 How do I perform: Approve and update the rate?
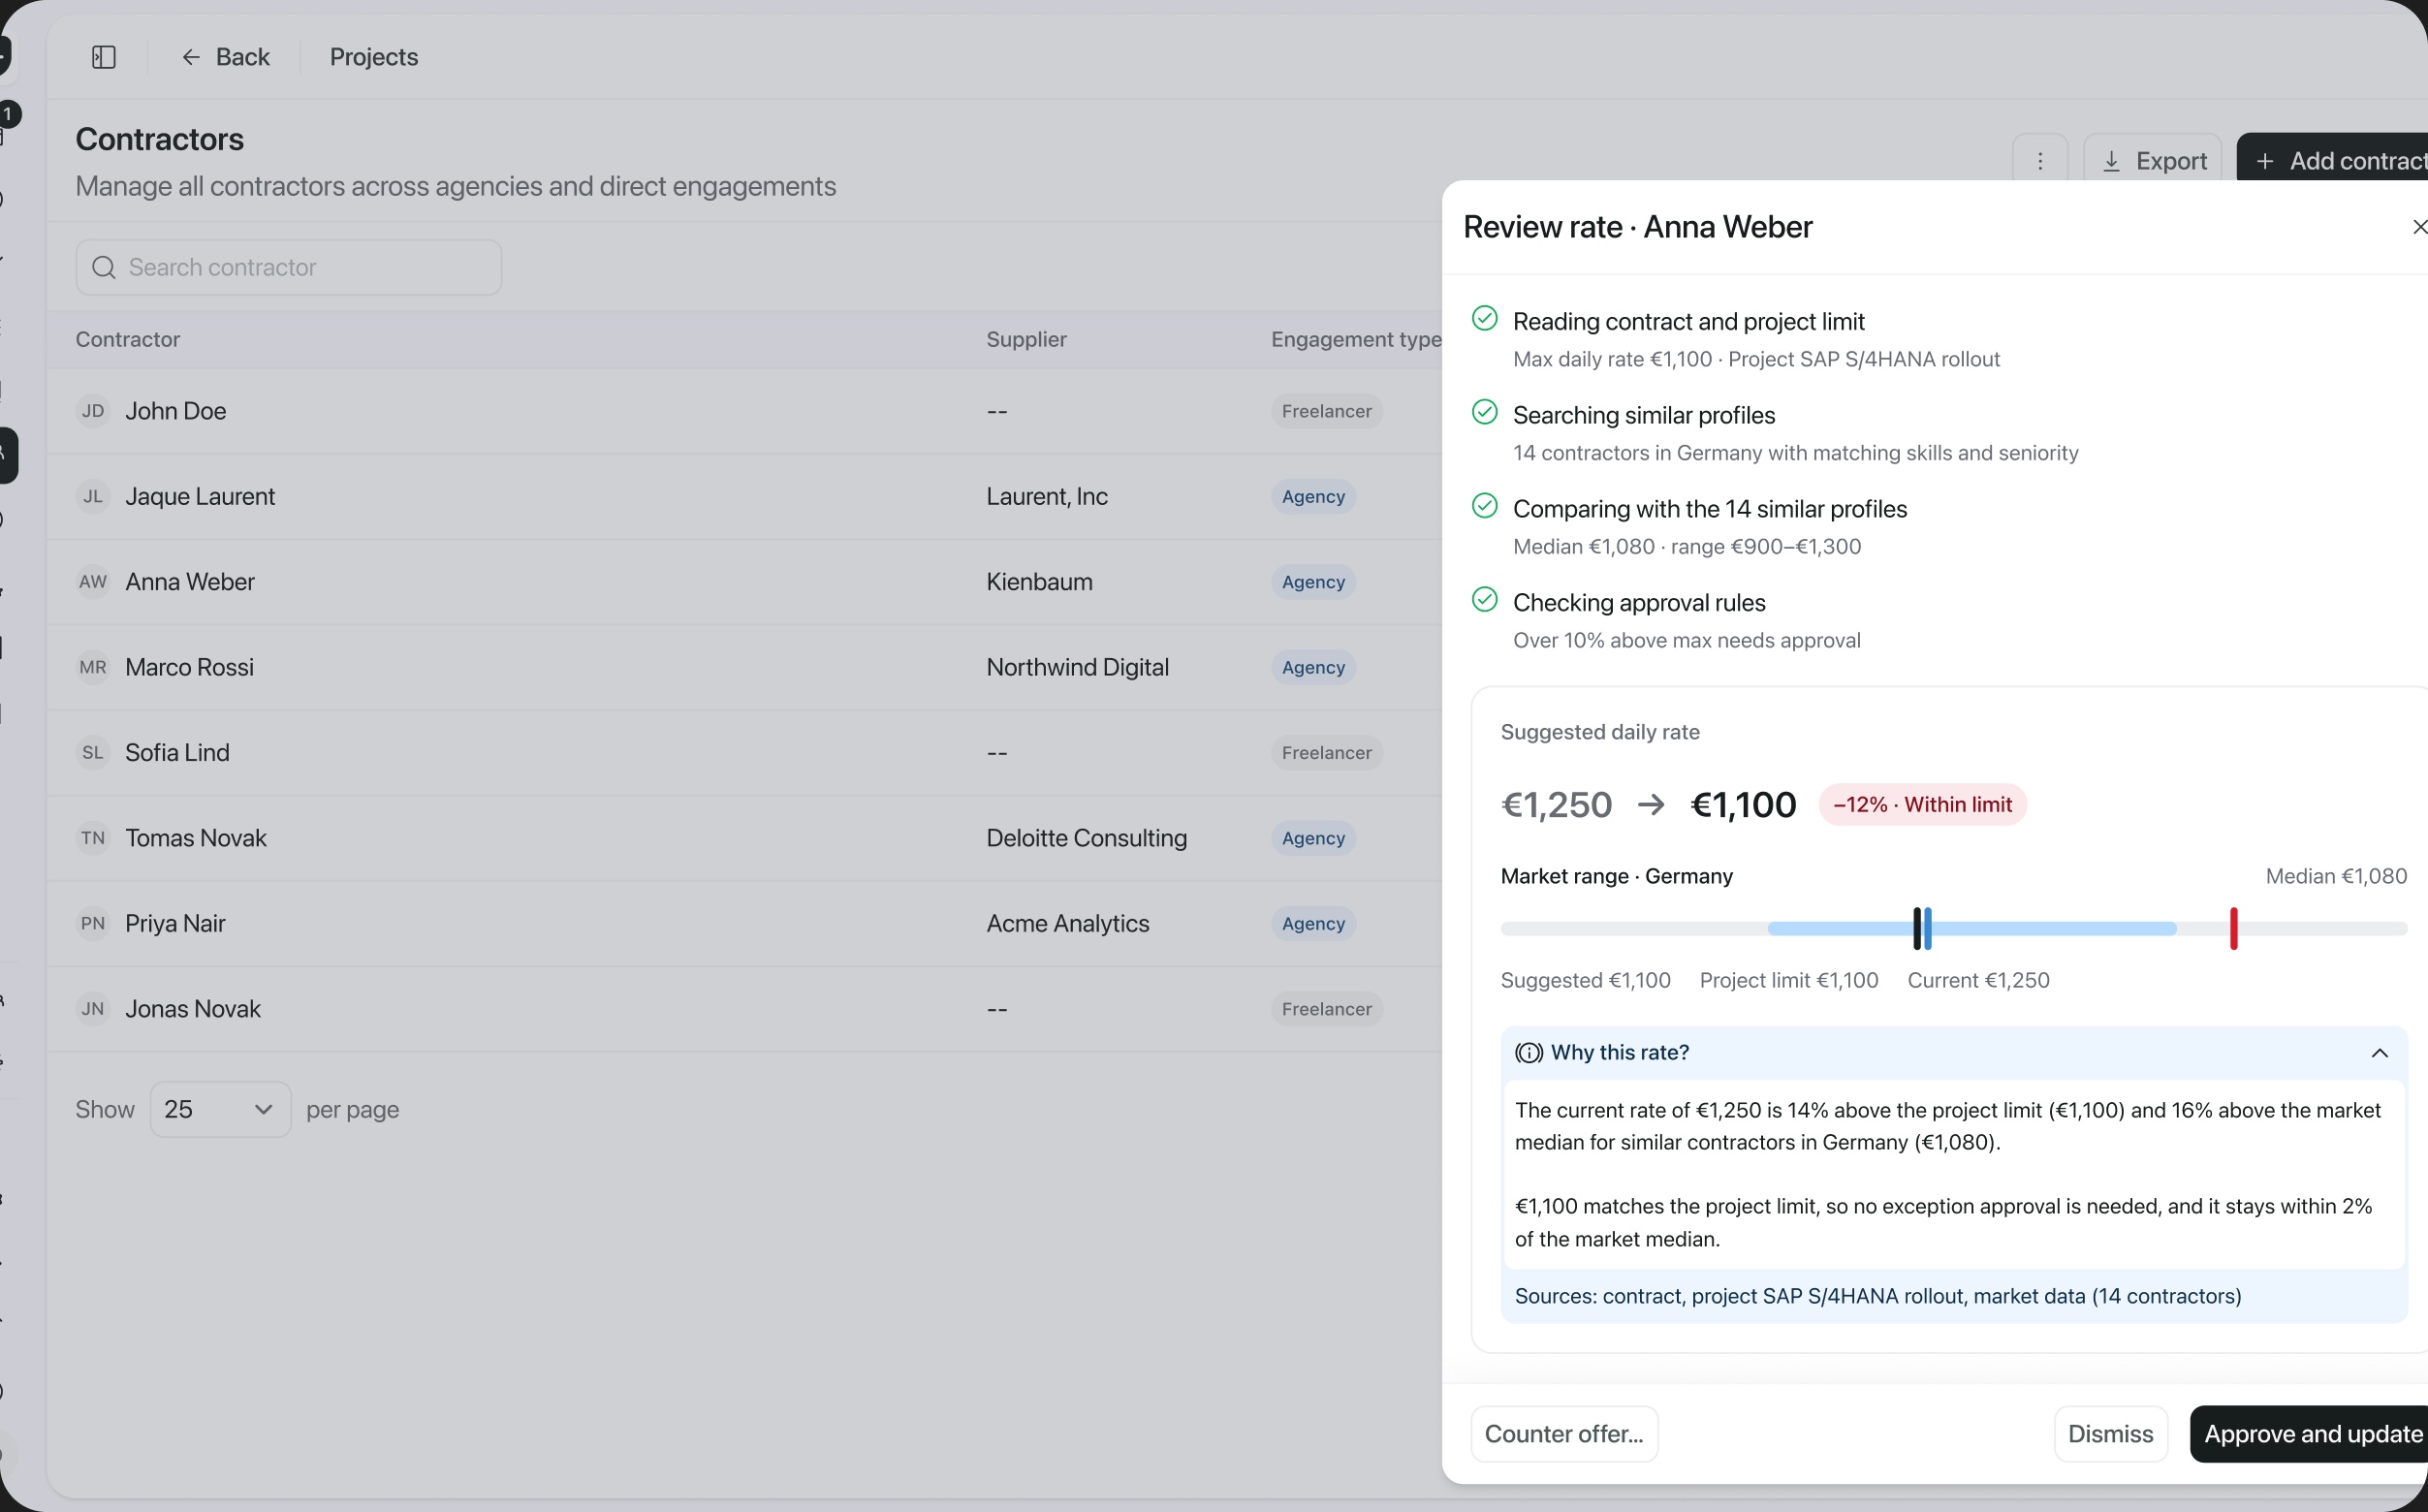(x=2310, y=1434)
